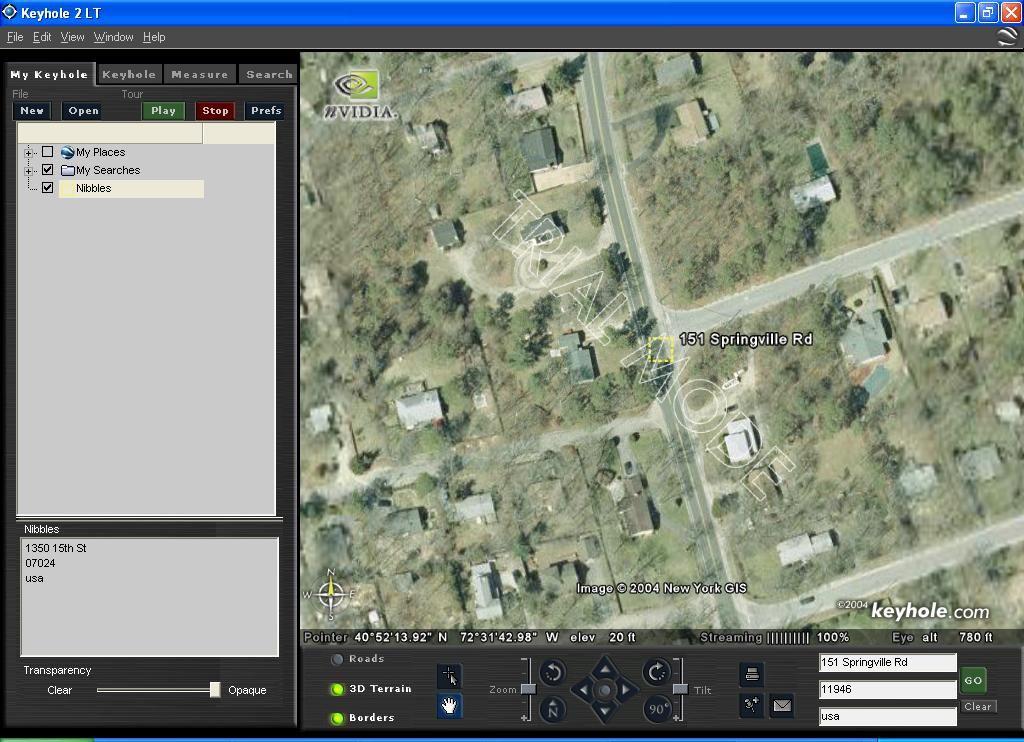This screenshot has width=1024, height=742.
Task: Check the My Places checkbox
Action: pos(47,152)
